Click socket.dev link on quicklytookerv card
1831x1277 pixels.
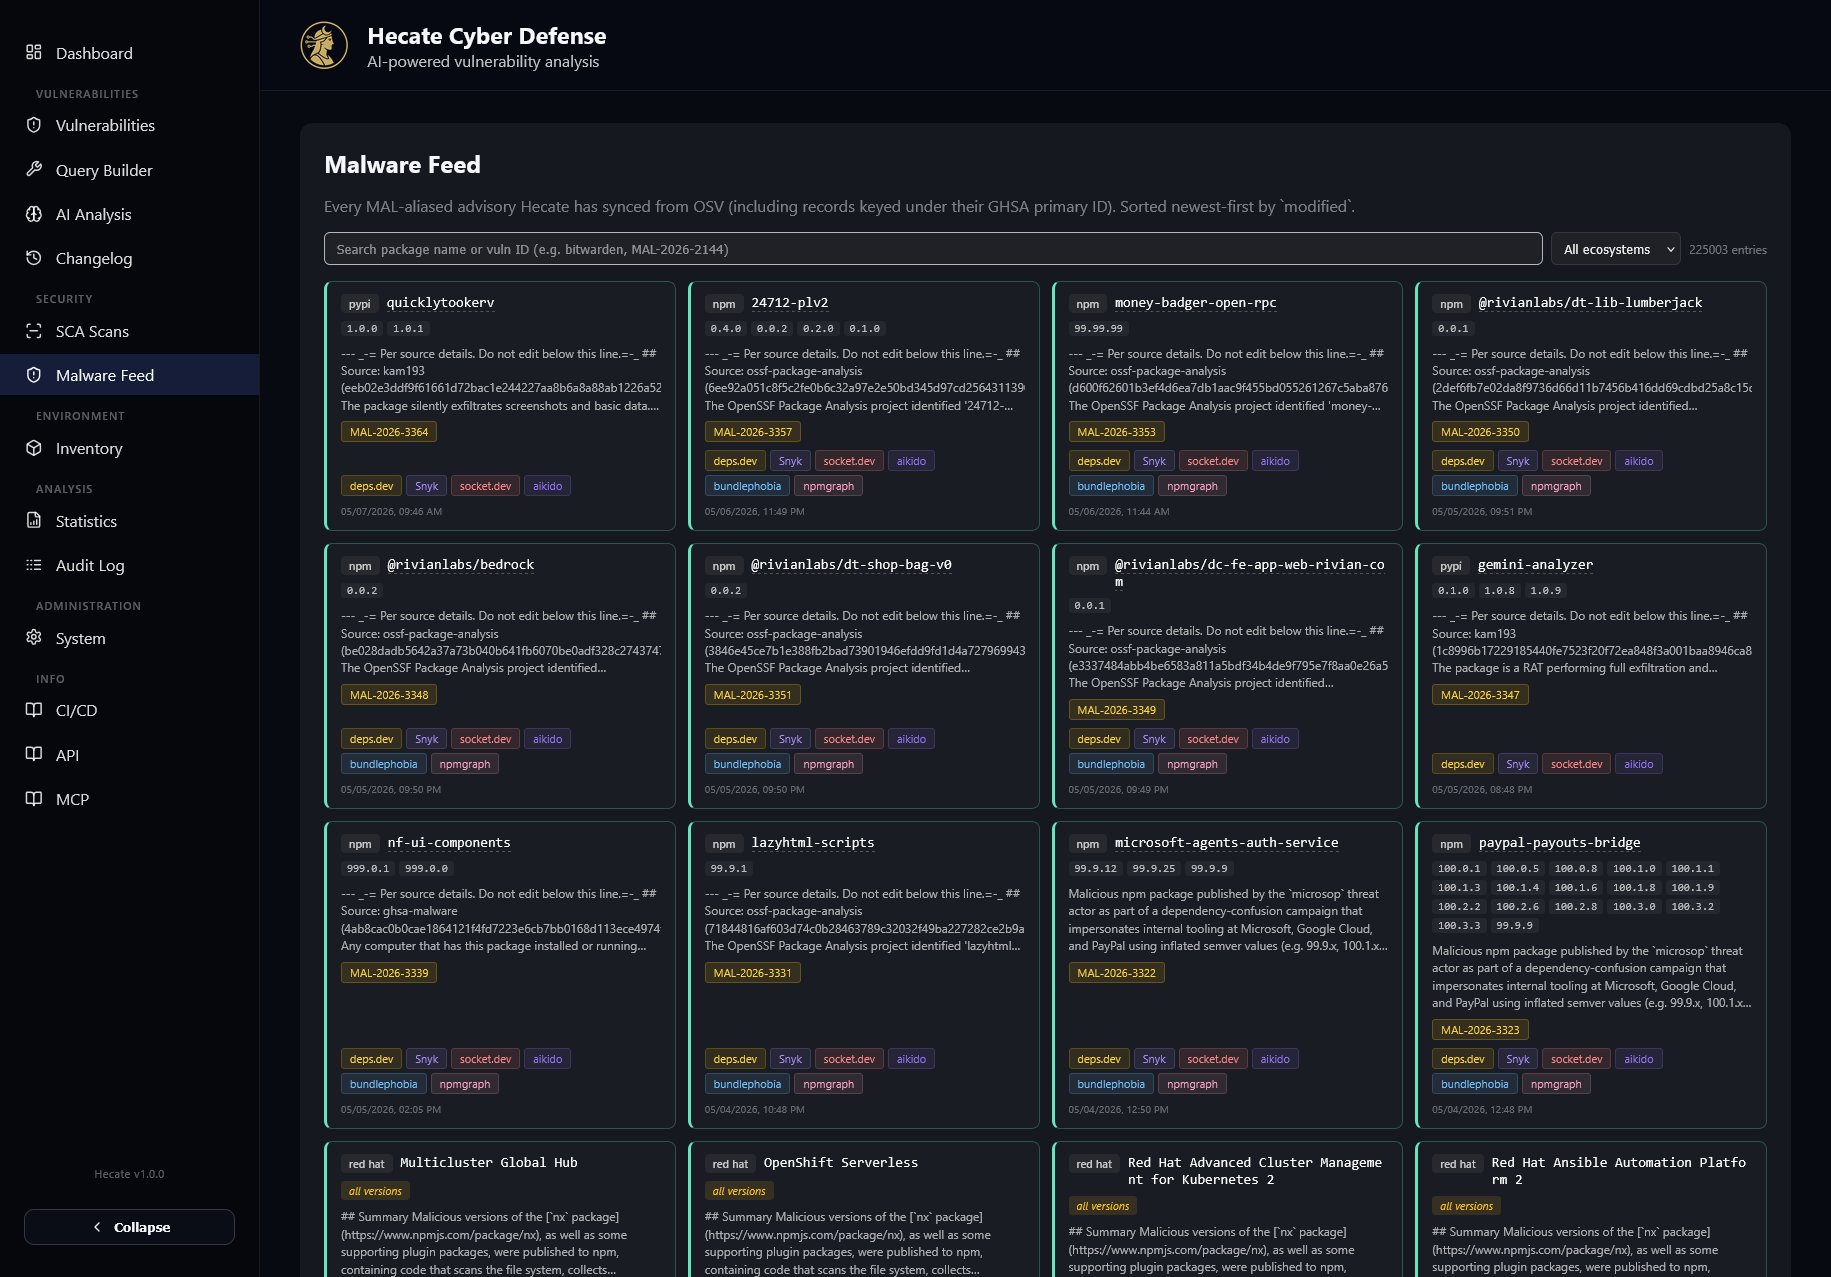(485, 486)
